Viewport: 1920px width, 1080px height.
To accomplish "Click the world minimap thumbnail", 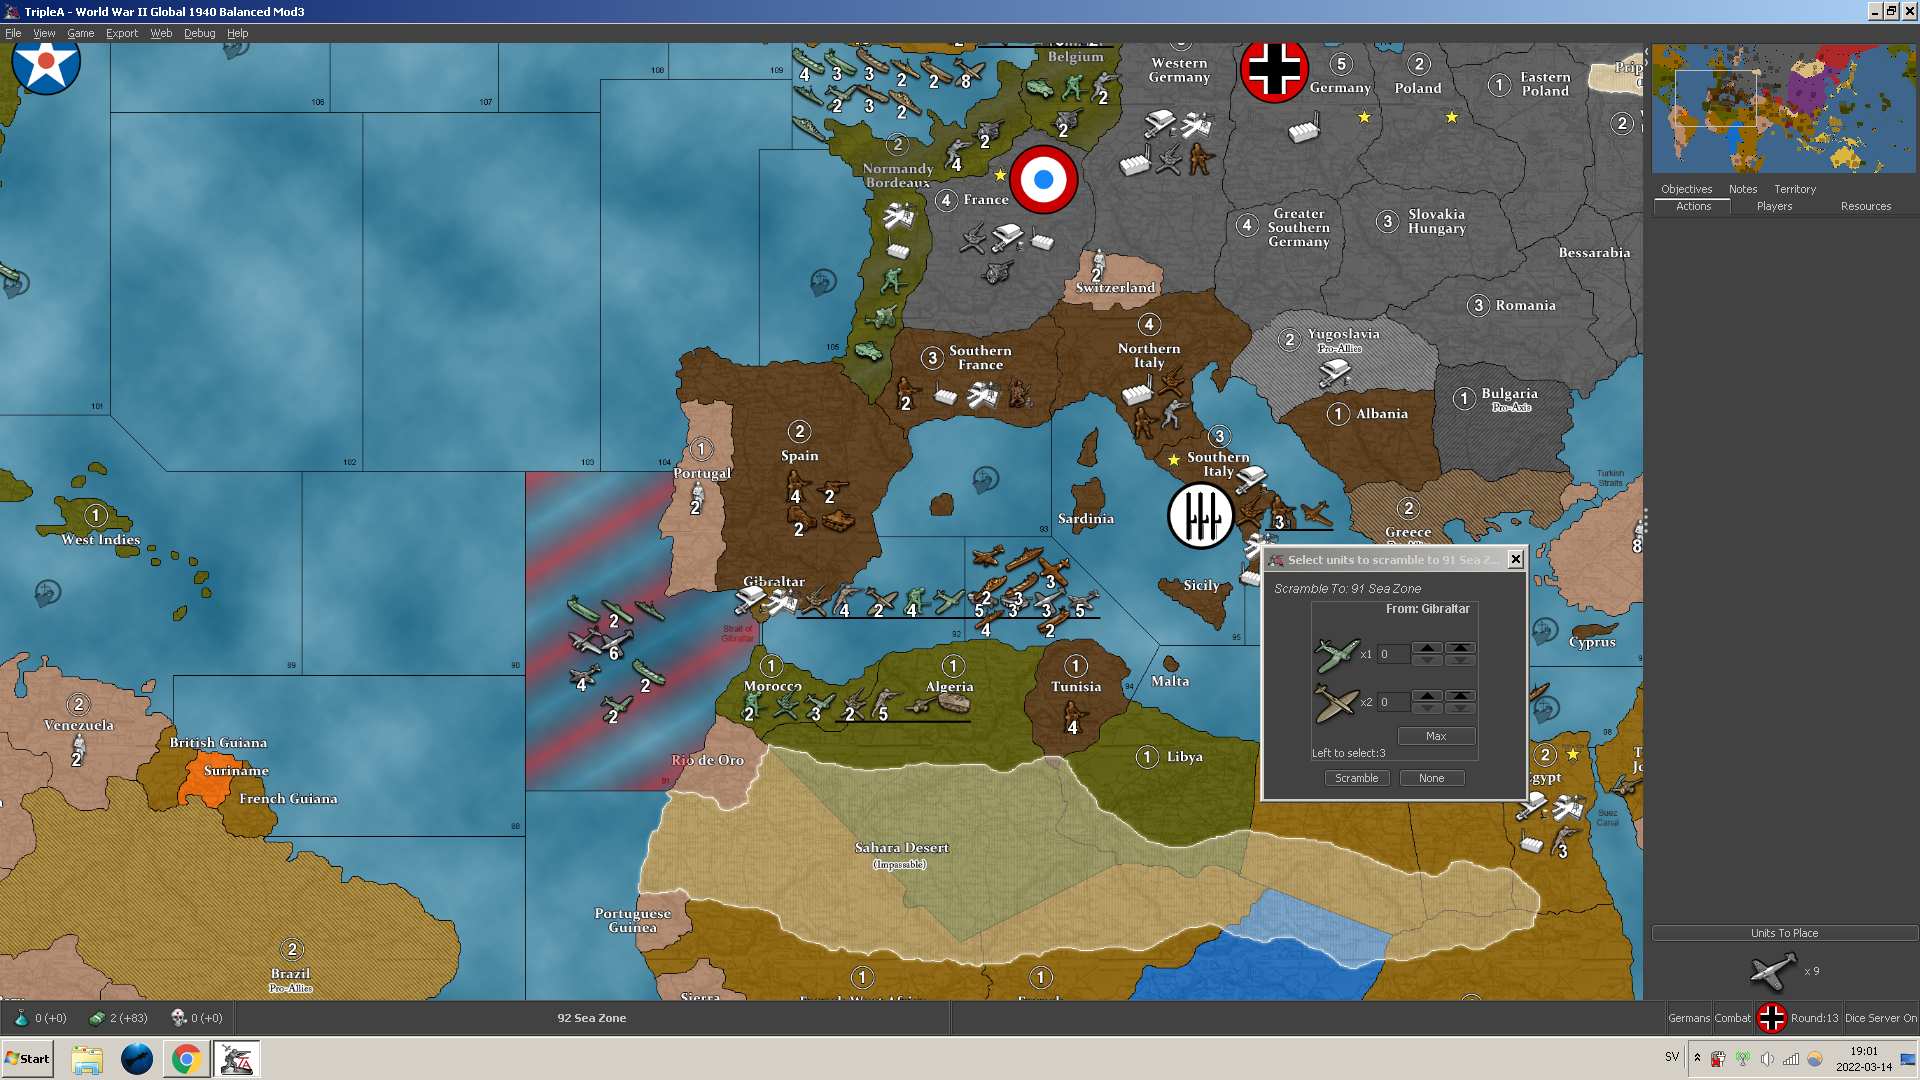I will (x=1783, y=108).
